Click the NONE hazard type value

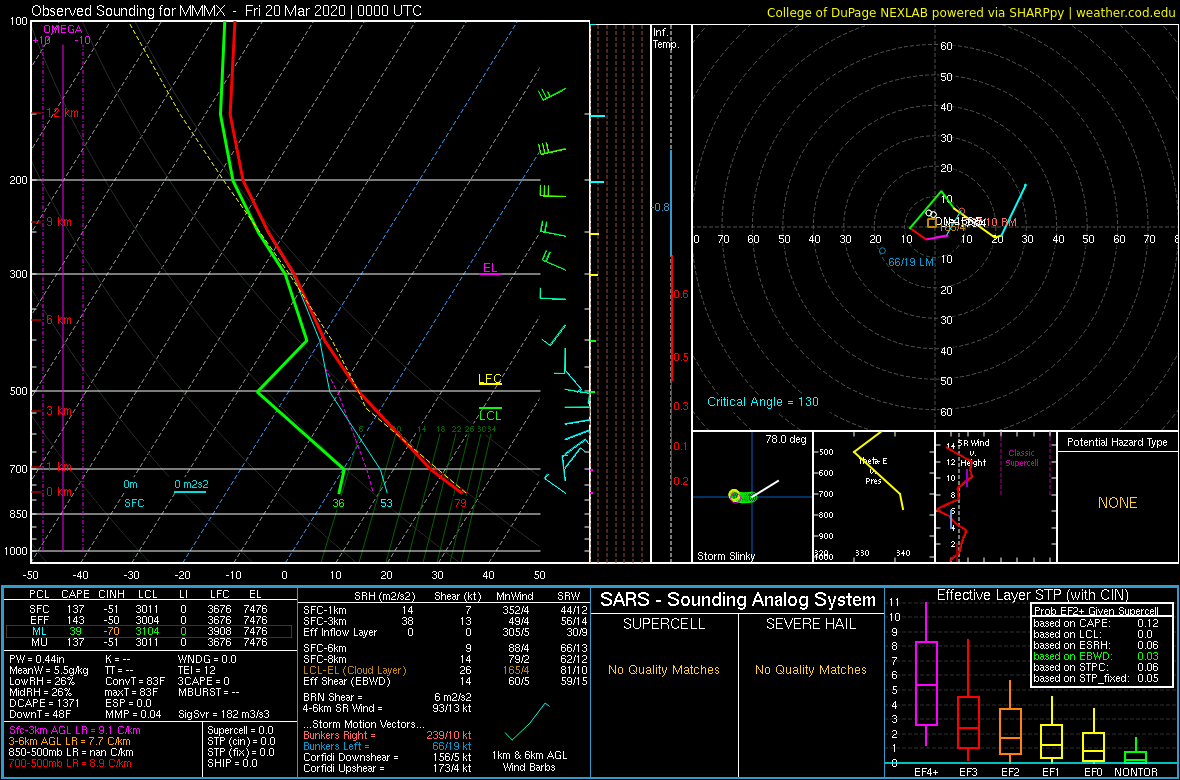click(1118, 503)
